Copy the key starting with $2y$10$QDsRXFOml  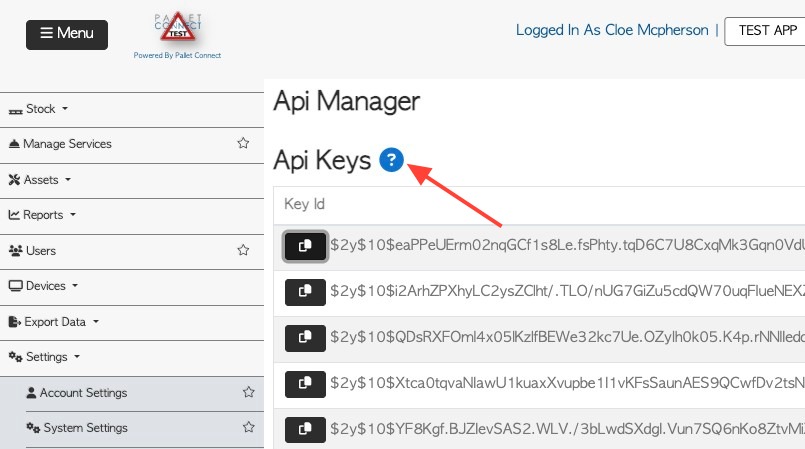[305, 337]
